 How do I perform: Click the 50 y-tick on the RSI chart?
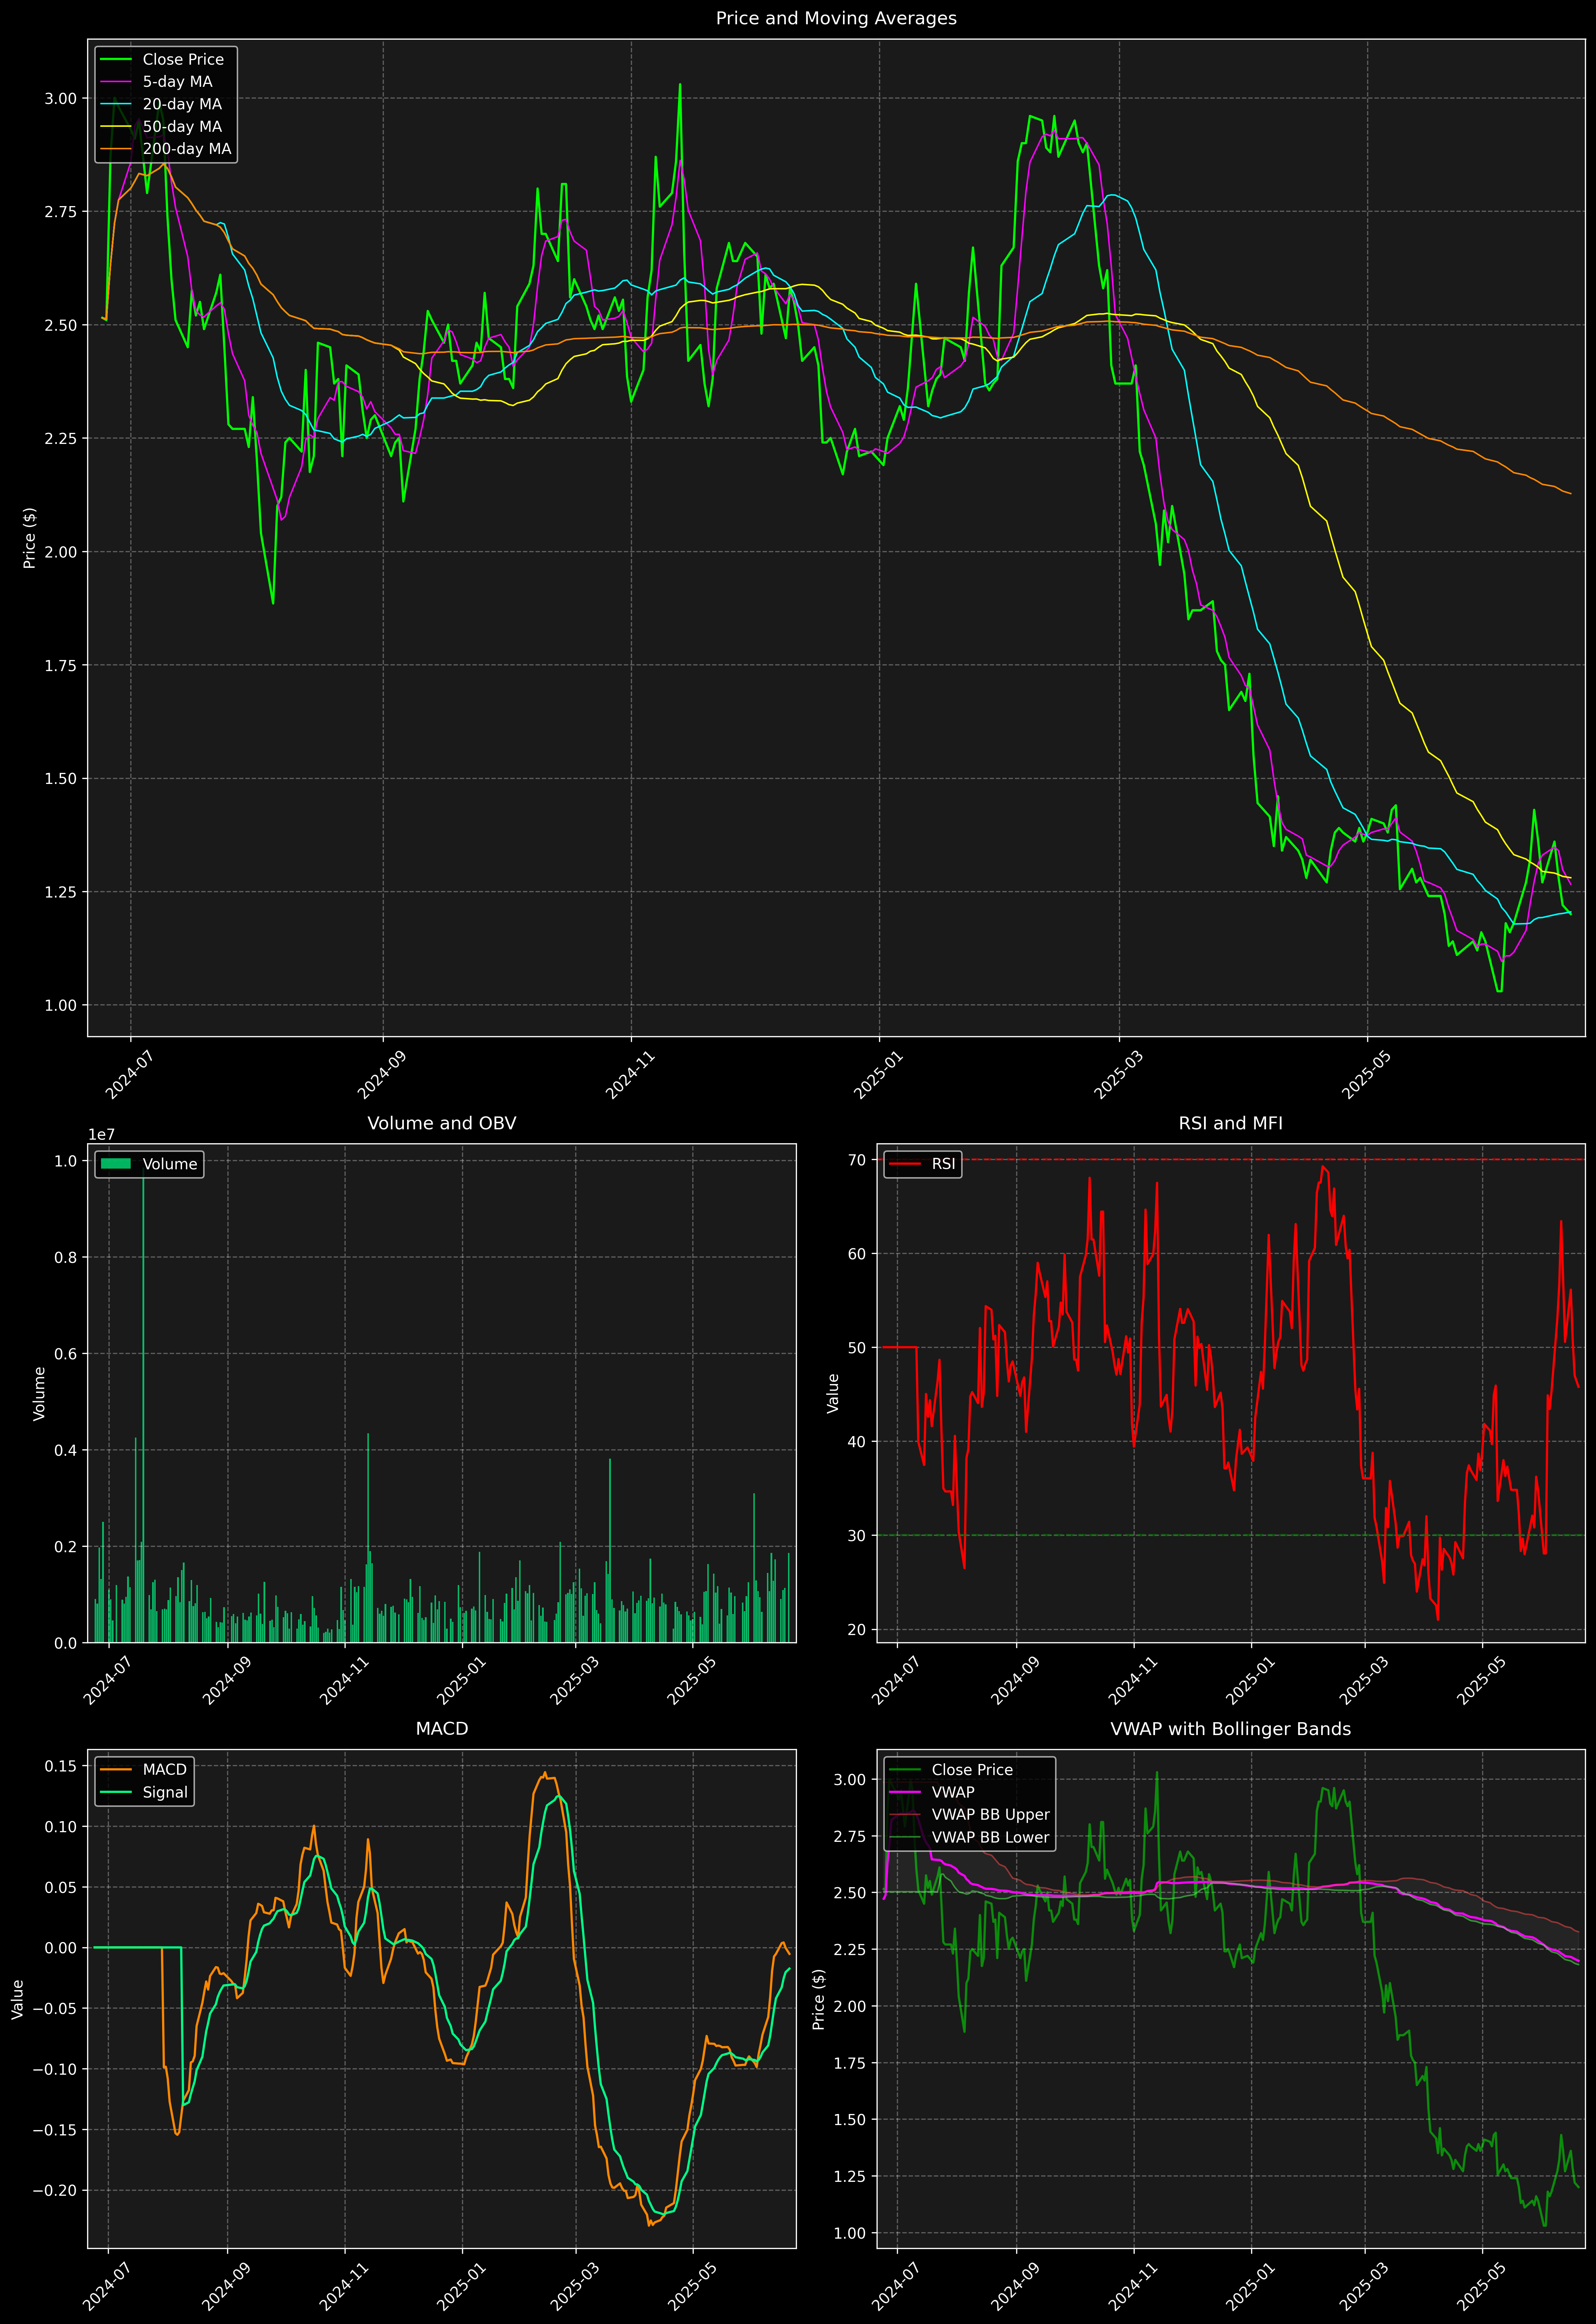(x=857, y=1348)
